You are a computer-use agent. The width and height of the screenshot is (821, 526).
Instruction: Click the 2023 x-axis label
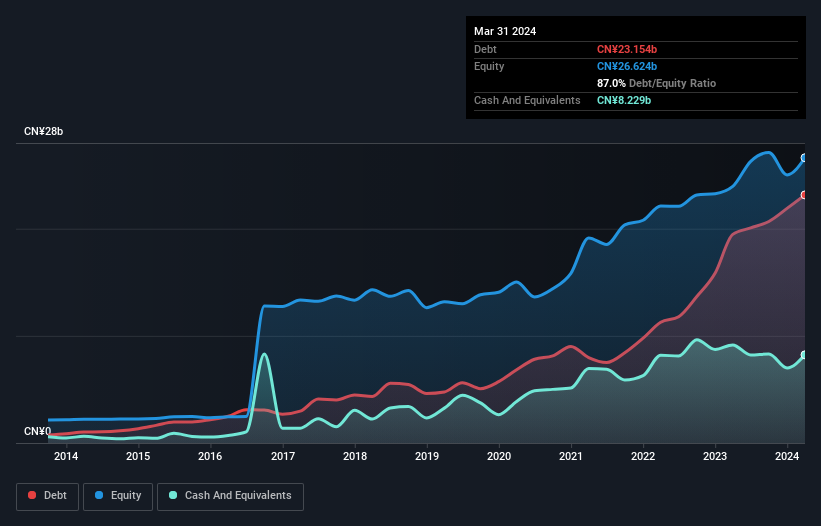[x=715, y=456]
